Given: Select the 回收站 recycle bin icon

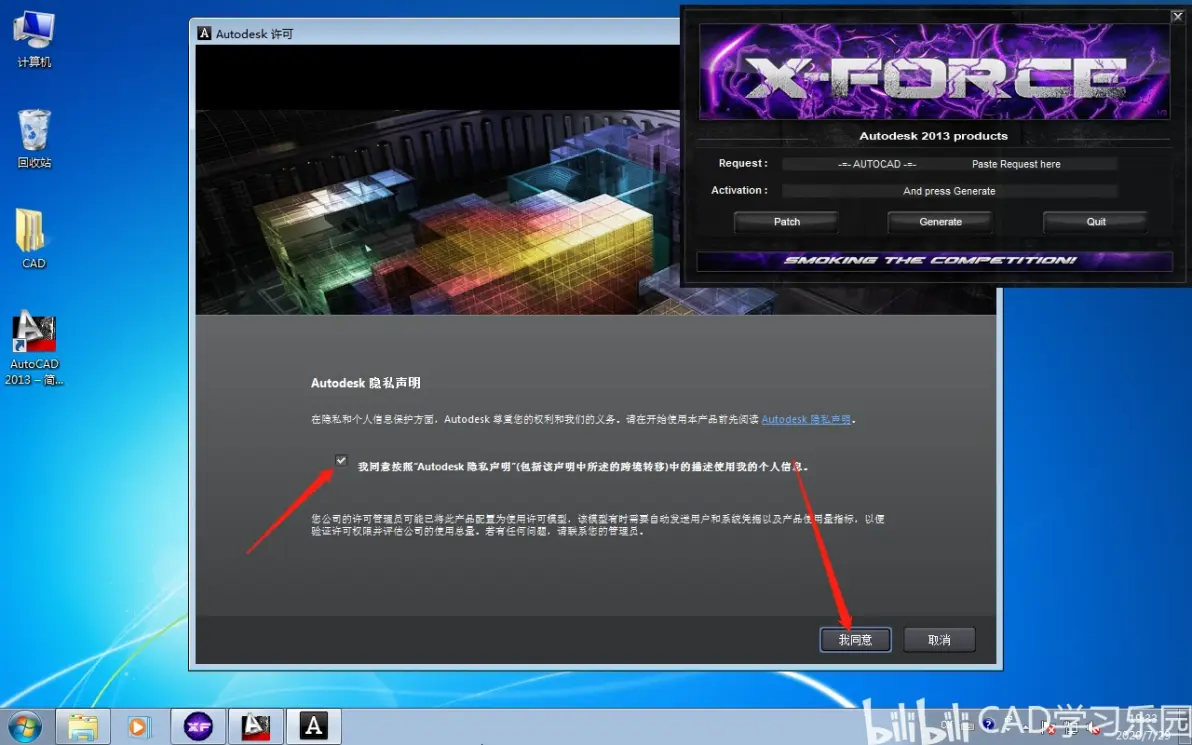Looking at the screenshot, I should (x=33, y=139).
